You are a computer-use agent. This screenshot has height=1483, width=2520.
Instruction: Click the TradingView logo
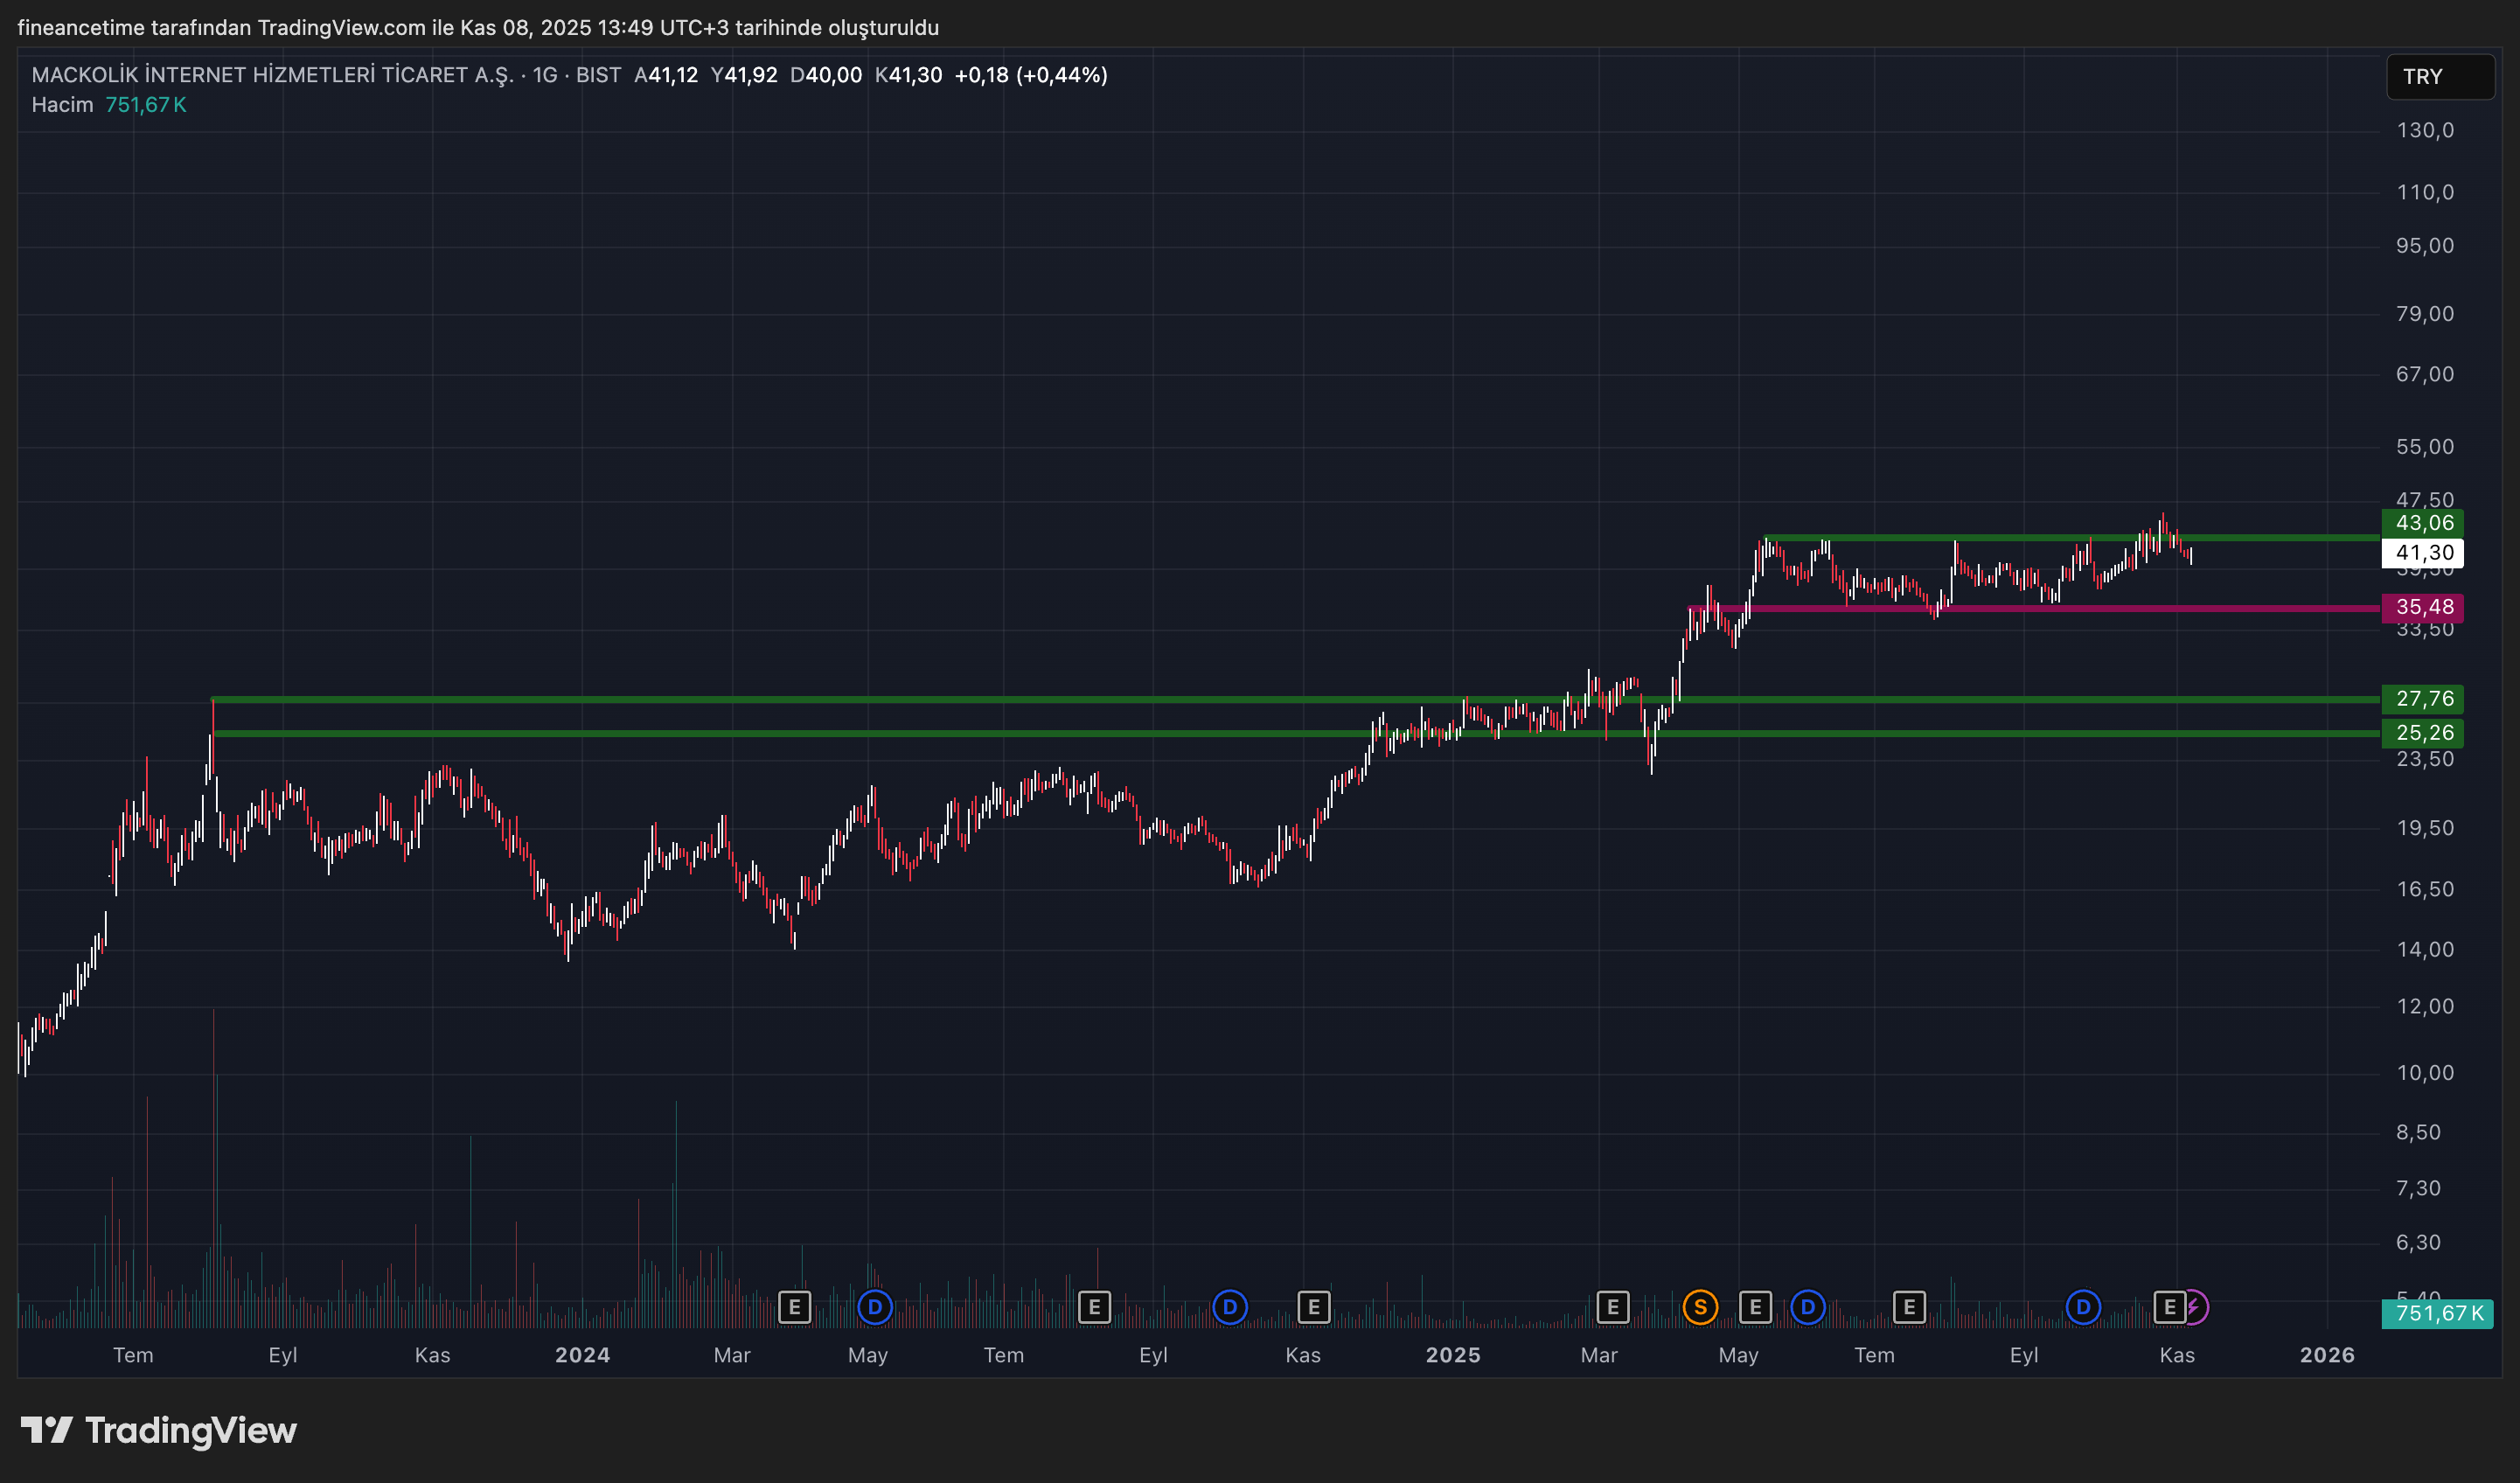(159, 1431)
